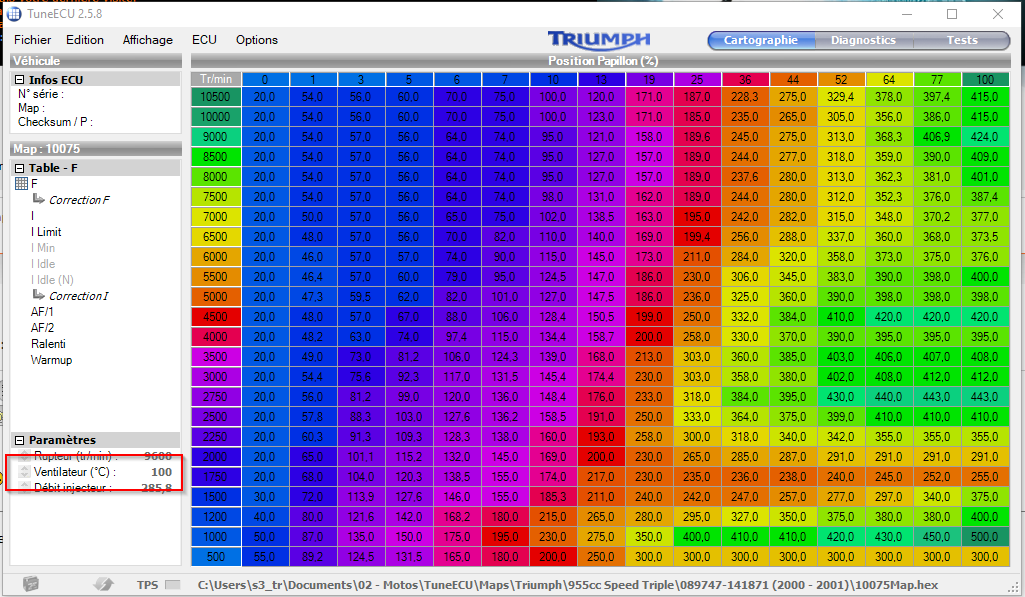The height and width of the screenshot is (597, 1025).
Task: Click the ECU connection arrows icon in status bar
Action: (x=103, y=584)
